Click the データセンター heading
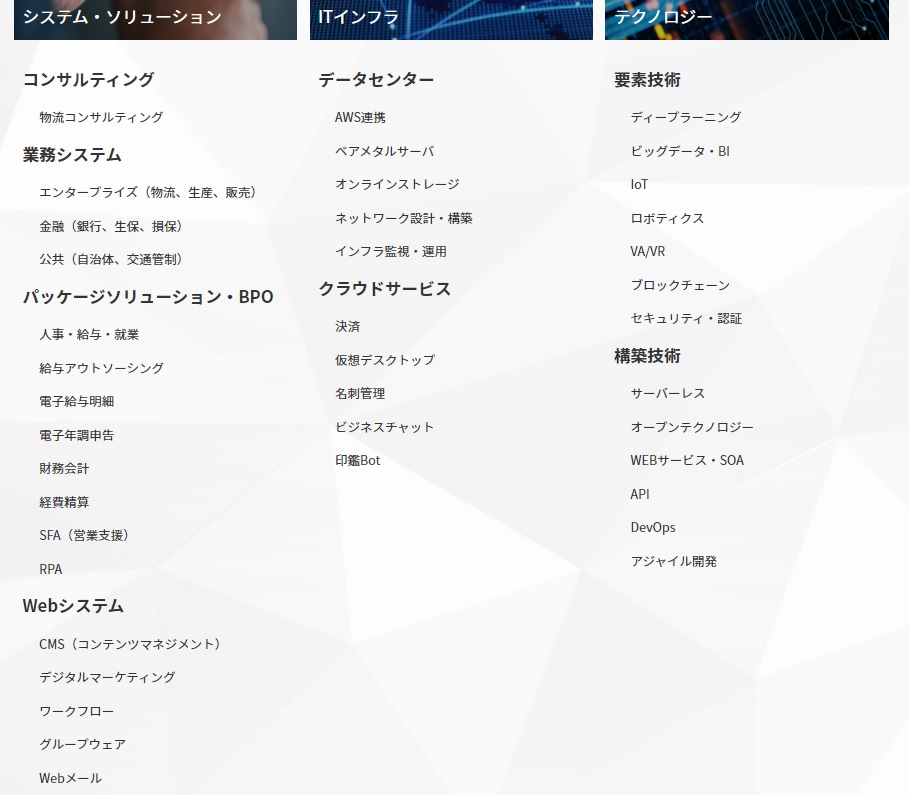 coord(376,79)
